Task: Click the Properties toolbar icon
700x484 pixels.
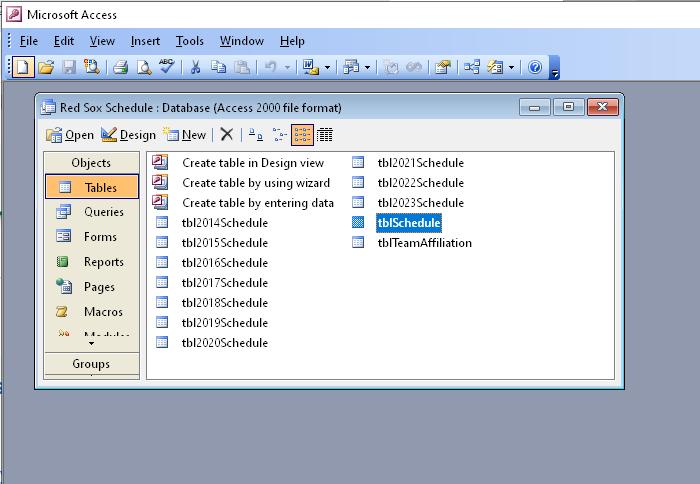Action: [443, 67]
